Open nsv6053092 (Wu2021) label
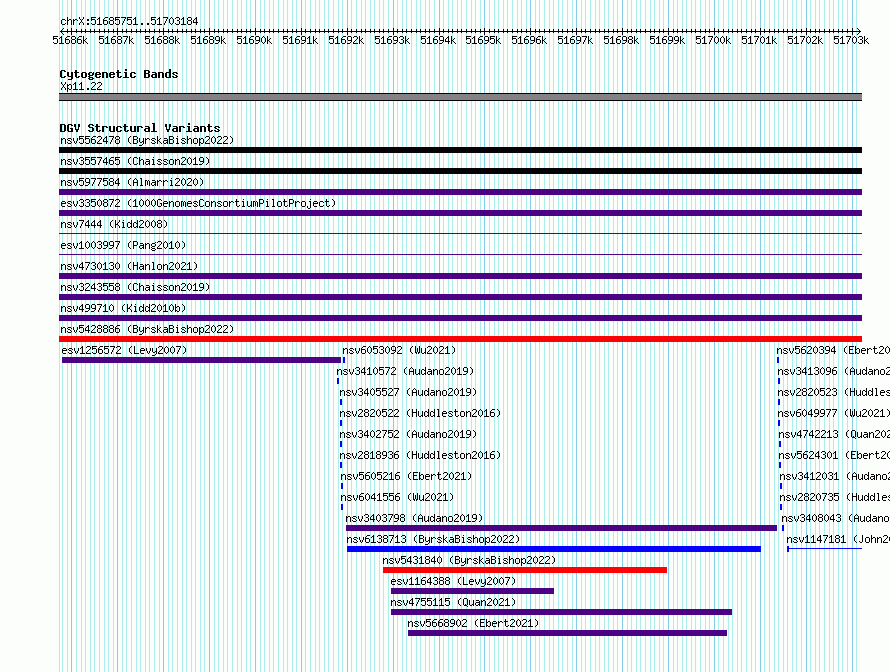Screen dimensions: 890x672 (x=399, y=350)
